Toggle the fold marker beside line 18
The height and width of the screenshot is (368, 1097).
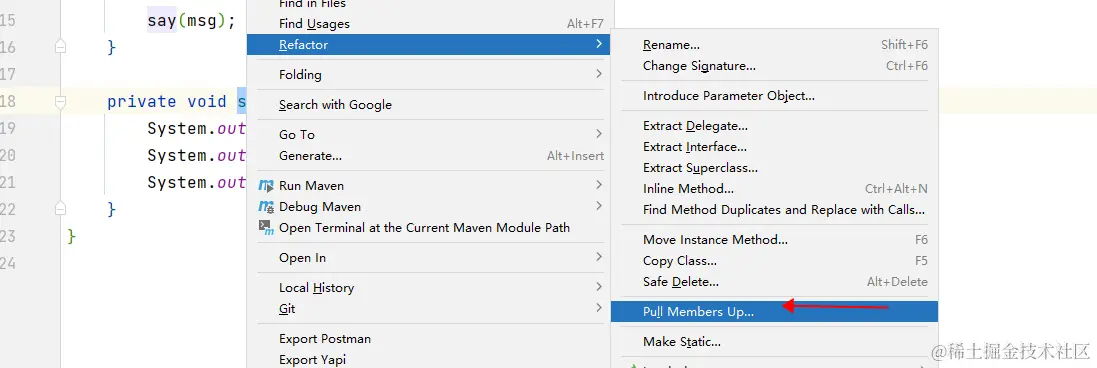point(61,102)
